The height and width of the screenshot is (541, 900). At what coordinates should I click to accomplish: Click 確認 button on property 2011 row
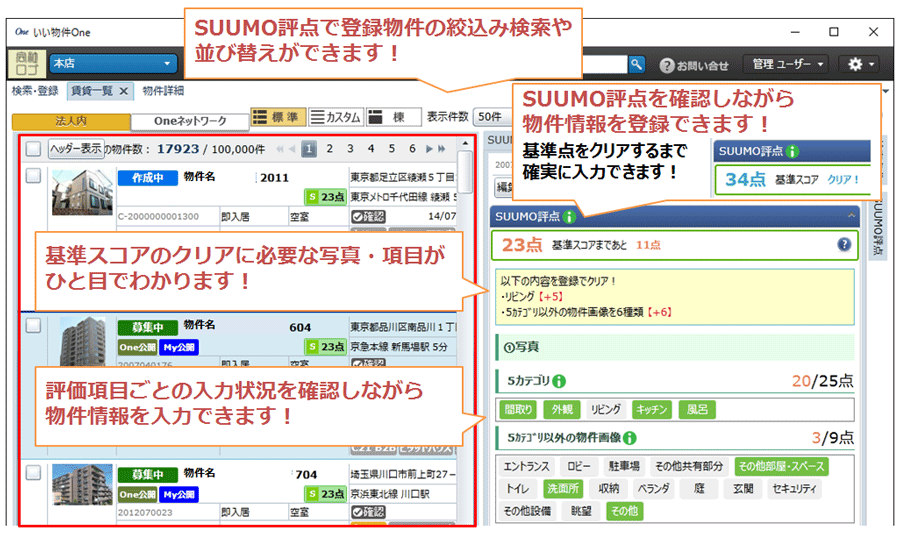[368, 216]
